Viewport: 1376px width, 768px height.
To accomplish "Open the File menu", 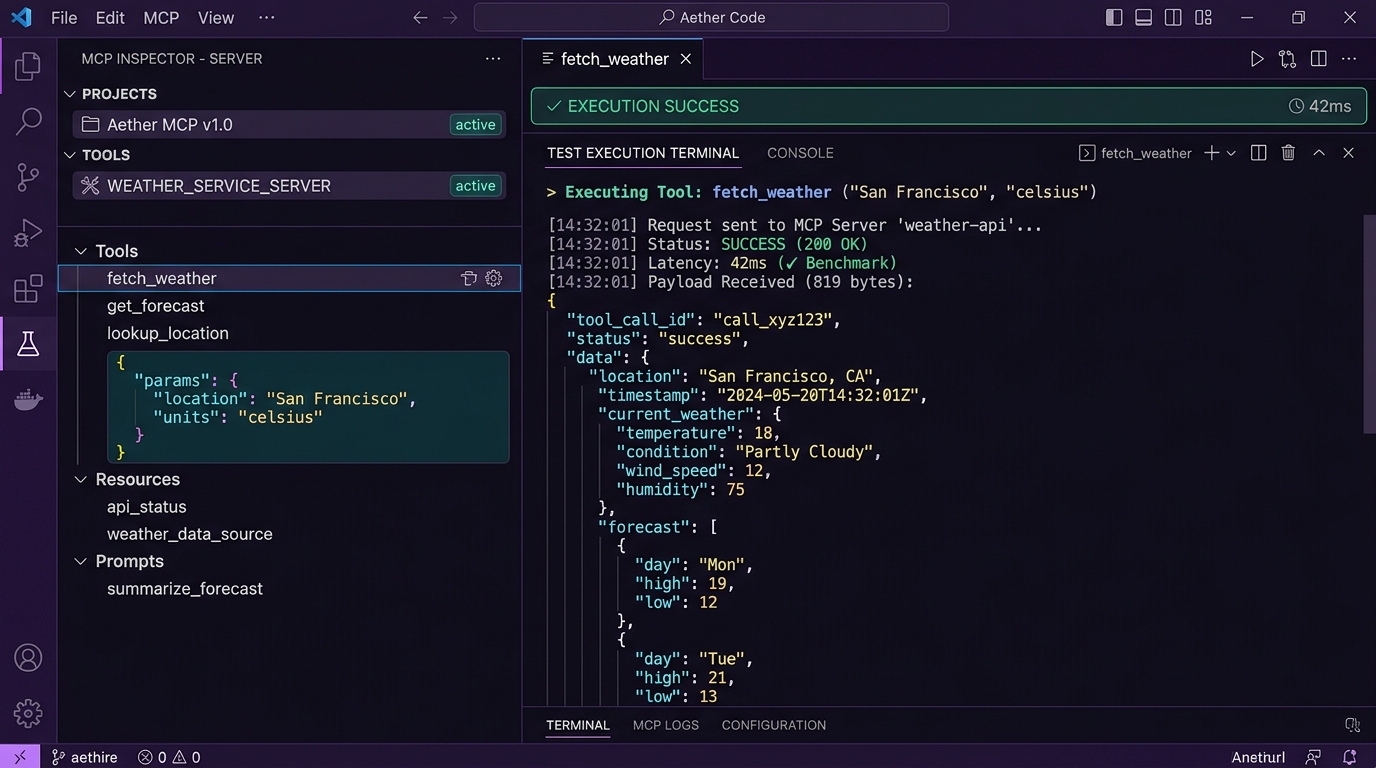I will click(63, 18).
